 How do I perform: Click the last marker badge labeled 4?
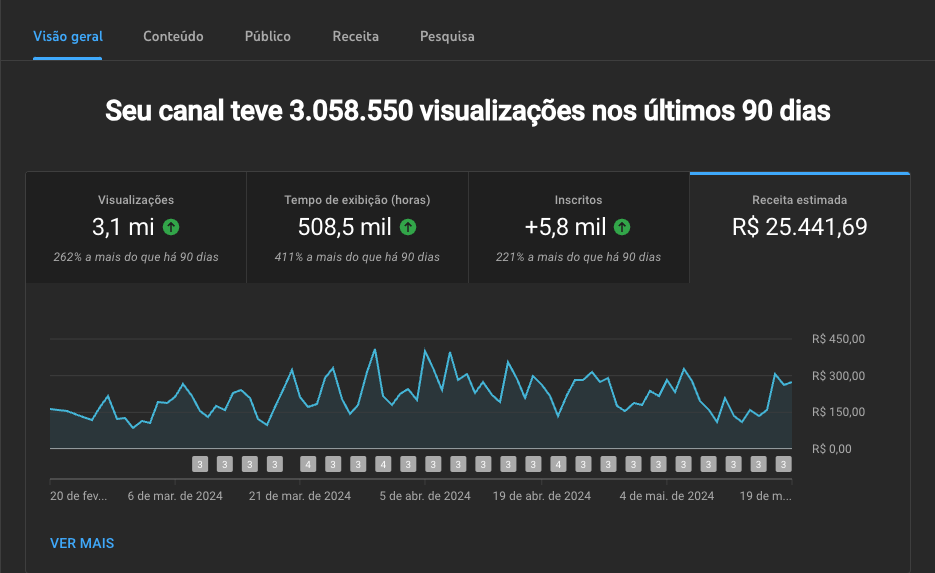point(558,464)
